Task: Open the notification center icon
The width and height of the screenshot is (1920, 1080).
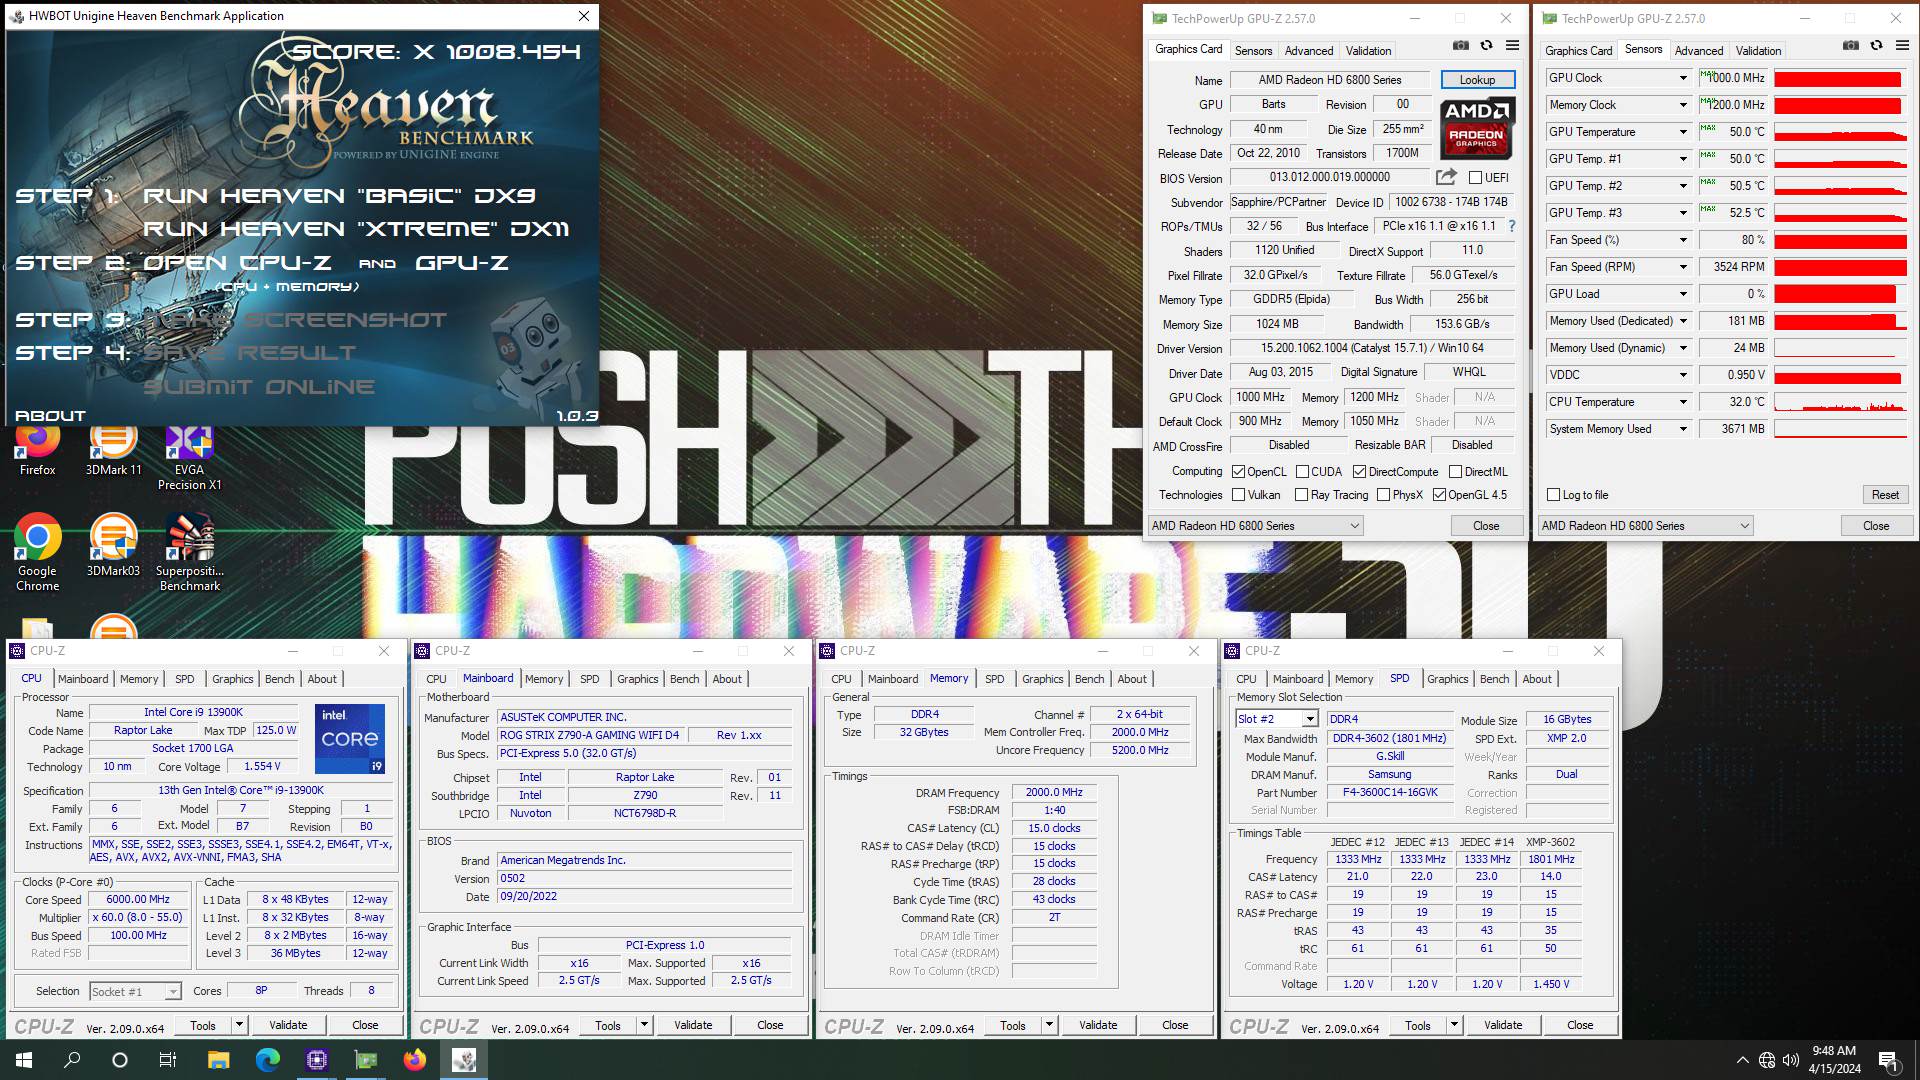Action: pos(1888,1060)
